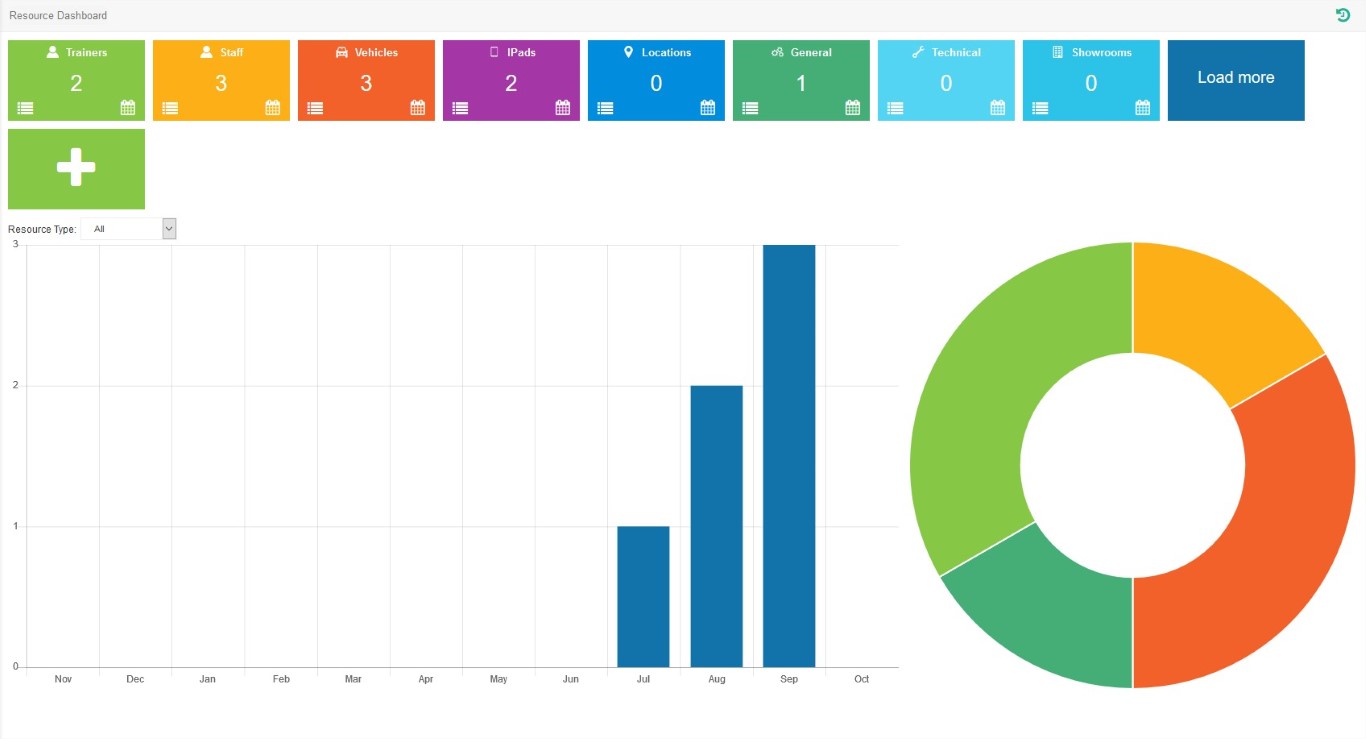
Task: Open the Locations tile title
Action: (x=666, y=52)
